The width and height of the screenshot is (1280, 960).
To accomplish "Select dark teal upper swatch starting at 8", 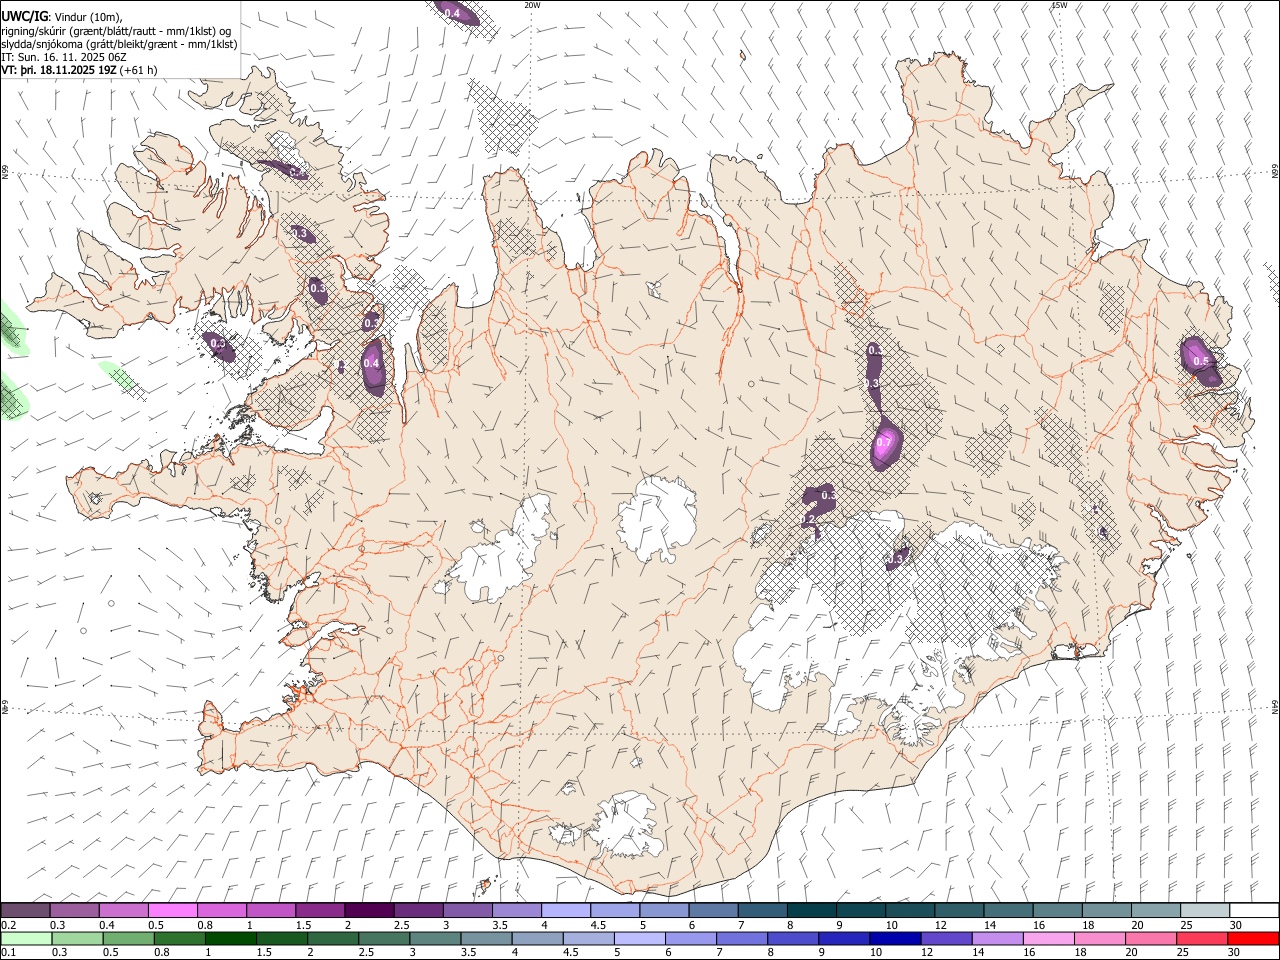I will pyautogui.click(x=810, y=910).
